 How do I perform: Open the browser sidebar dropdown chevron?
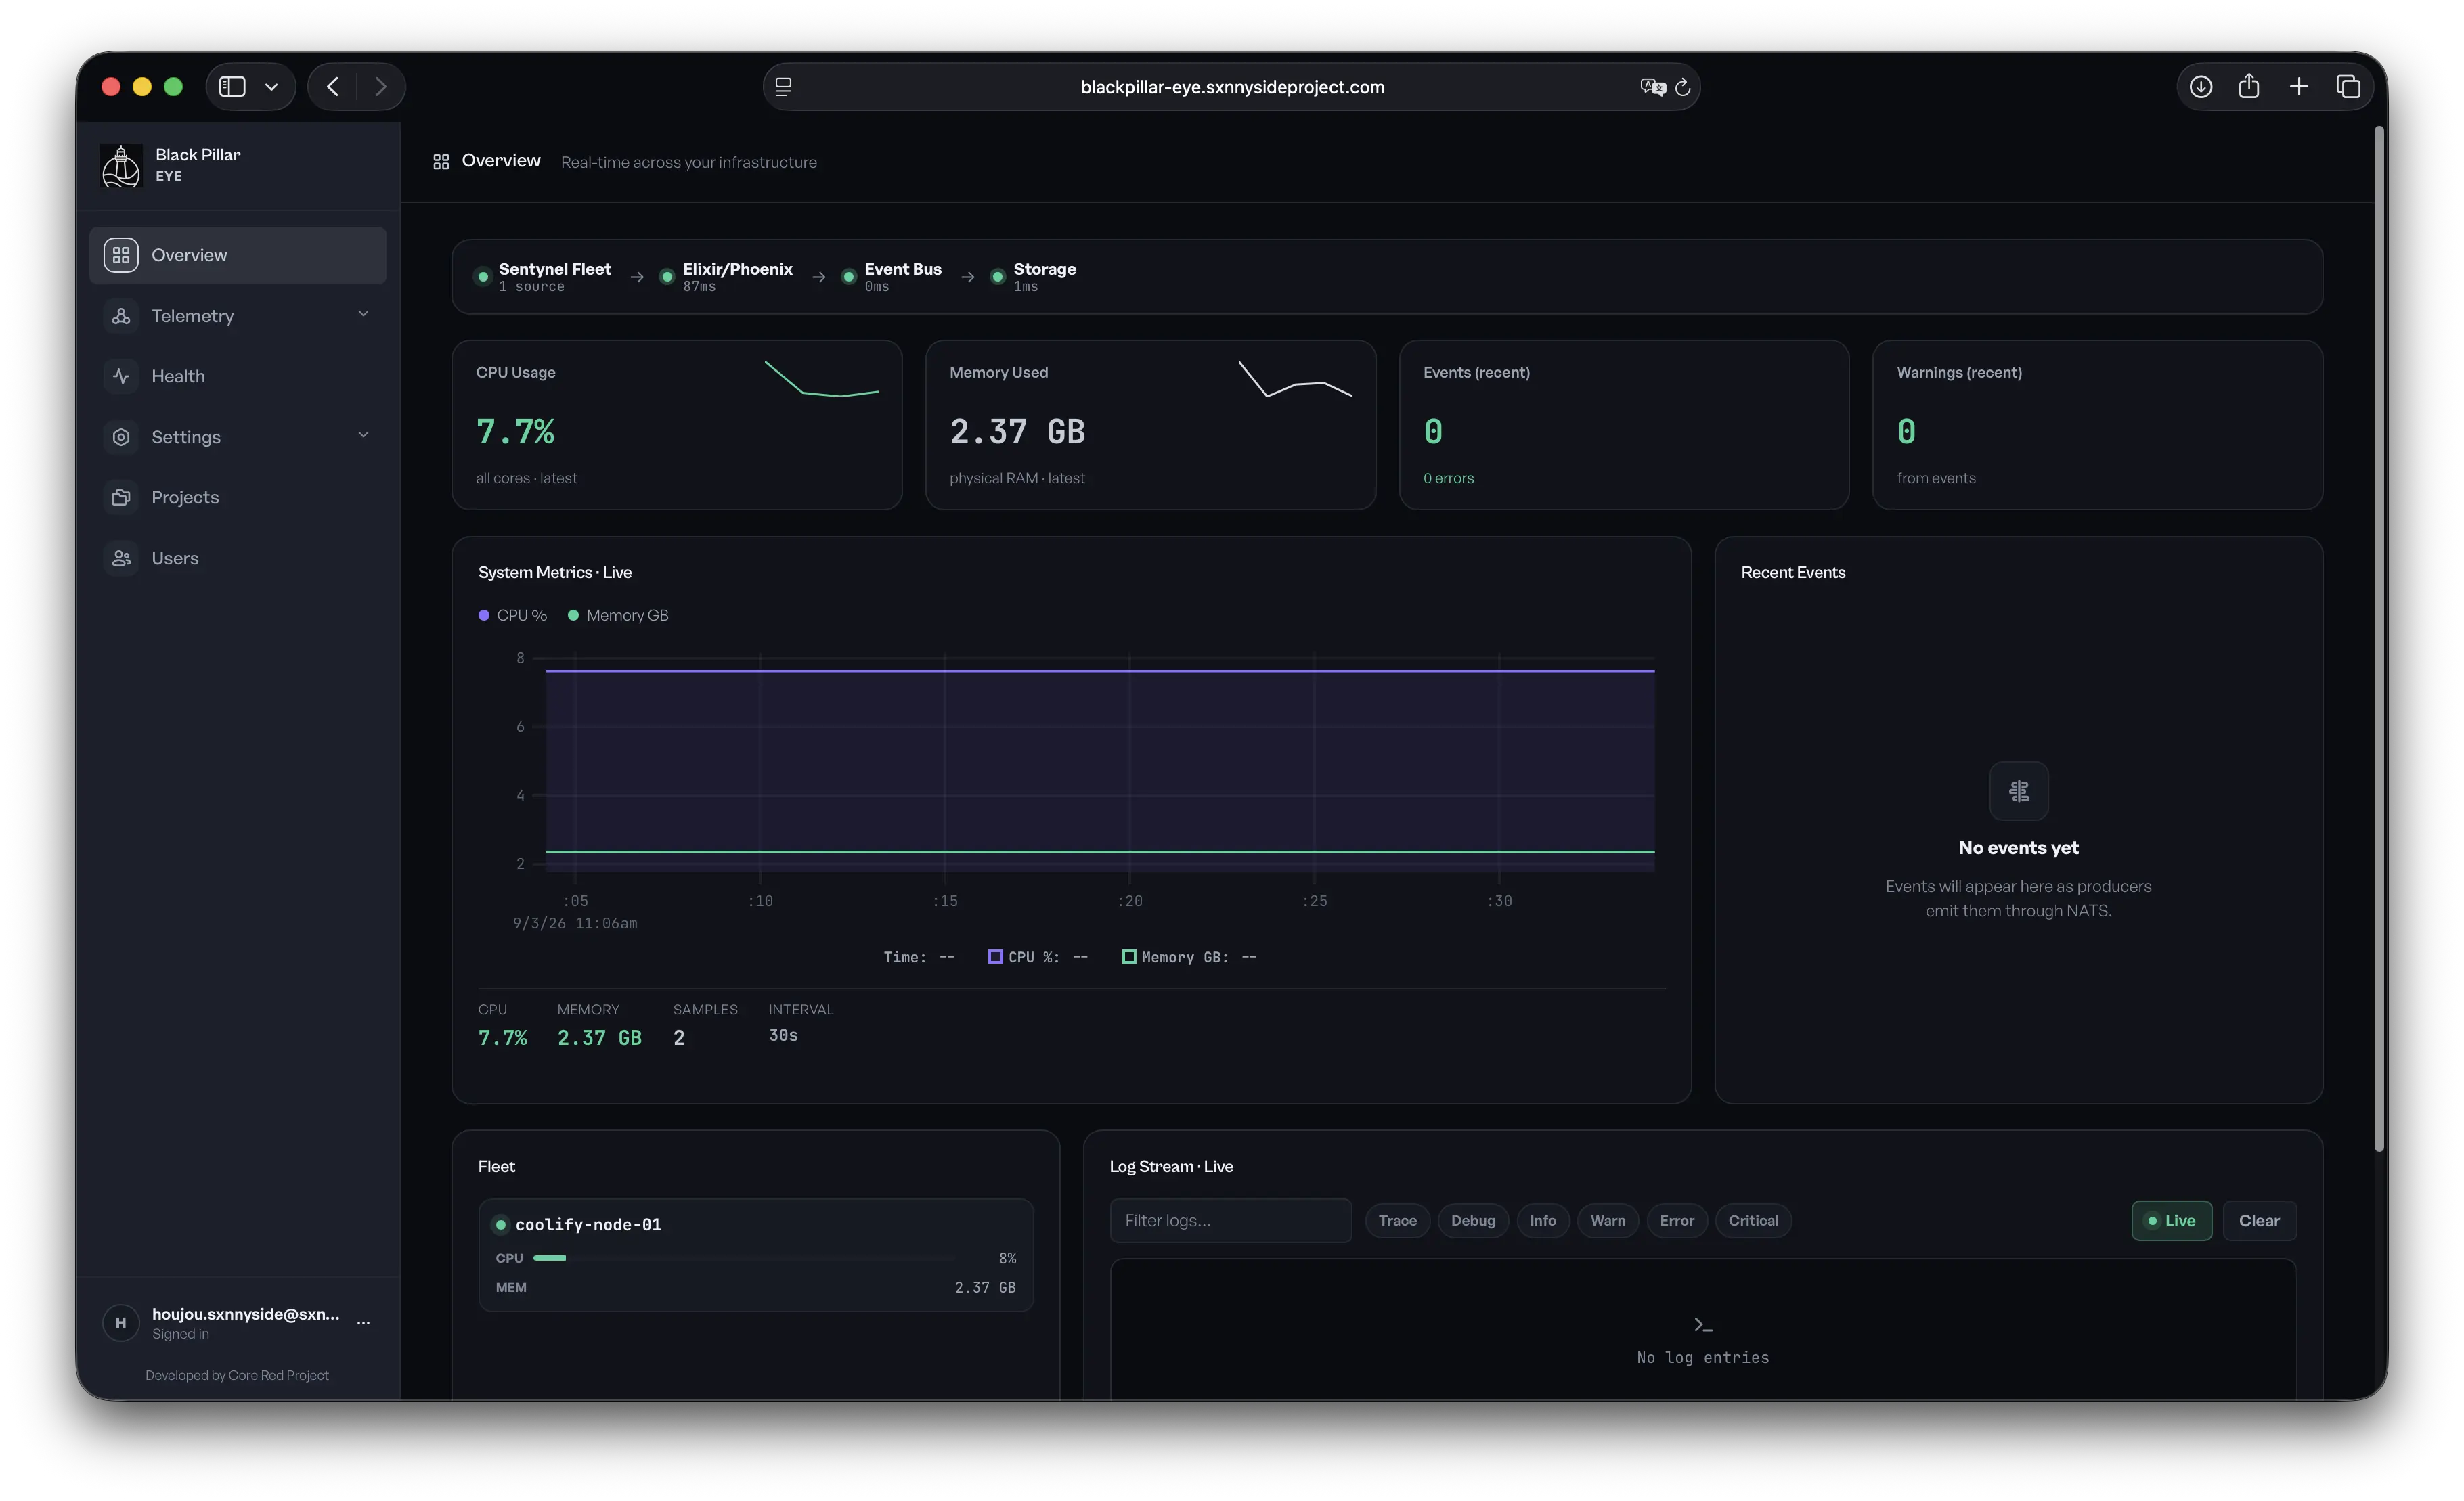tap(271, 87)
